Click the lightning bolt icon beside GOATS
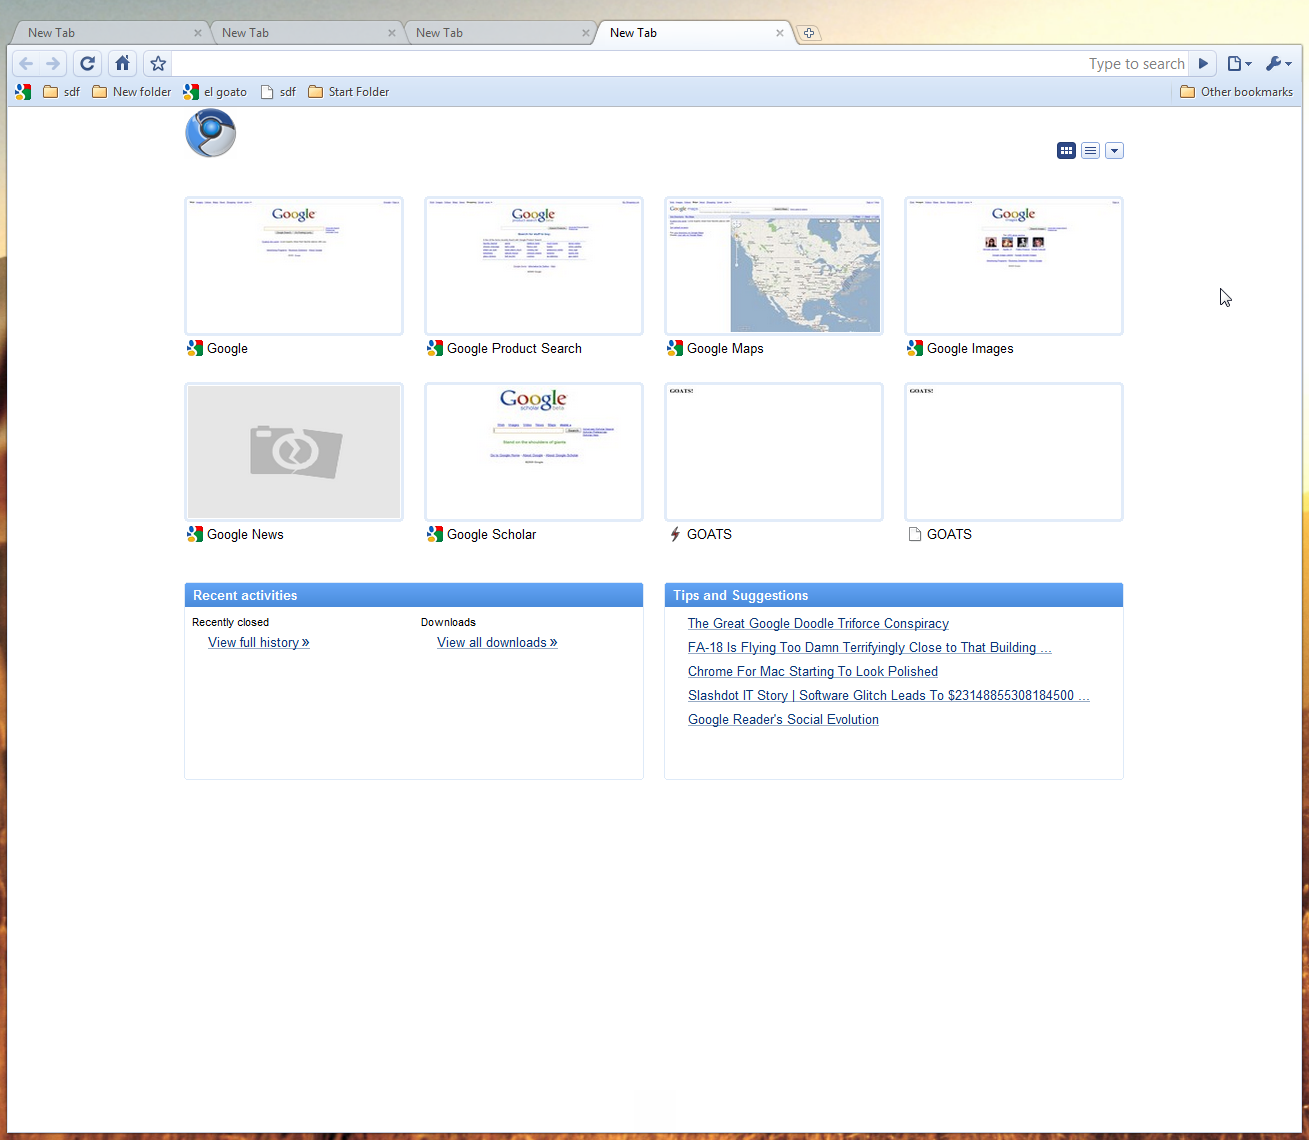1309x1140 pixels. tap(675, 535)
